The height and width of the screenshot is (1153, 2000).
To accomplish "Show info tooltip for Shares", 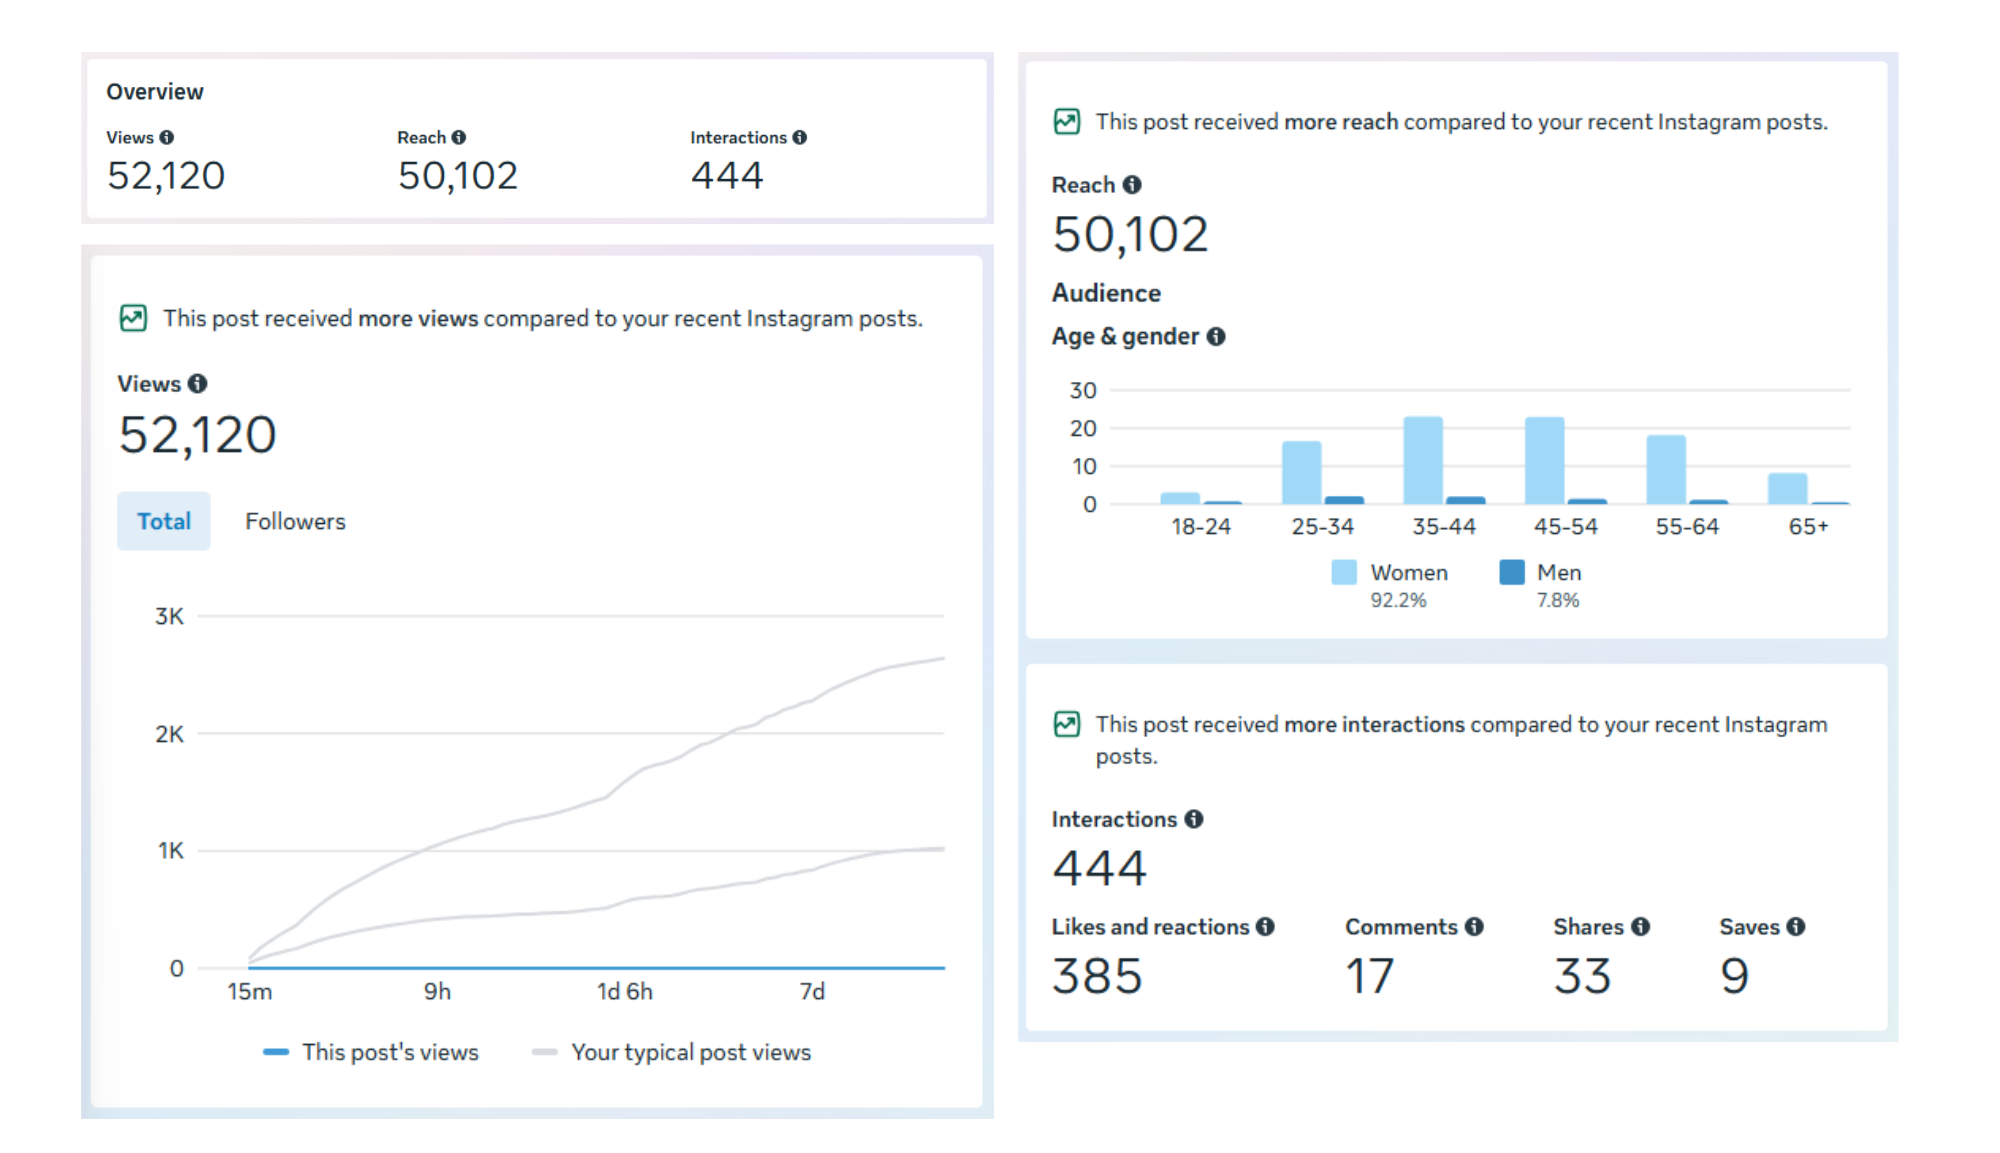I will click(1641, 927).
